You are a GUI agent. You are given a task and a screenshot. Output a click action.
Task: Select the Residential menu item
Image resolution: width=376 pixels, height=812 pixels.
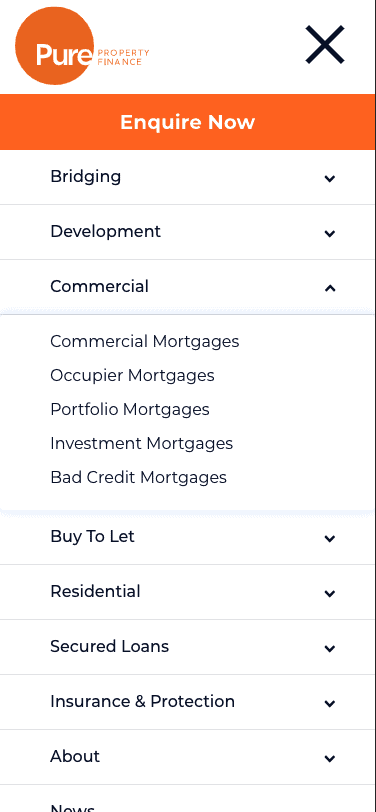(95, 591)
